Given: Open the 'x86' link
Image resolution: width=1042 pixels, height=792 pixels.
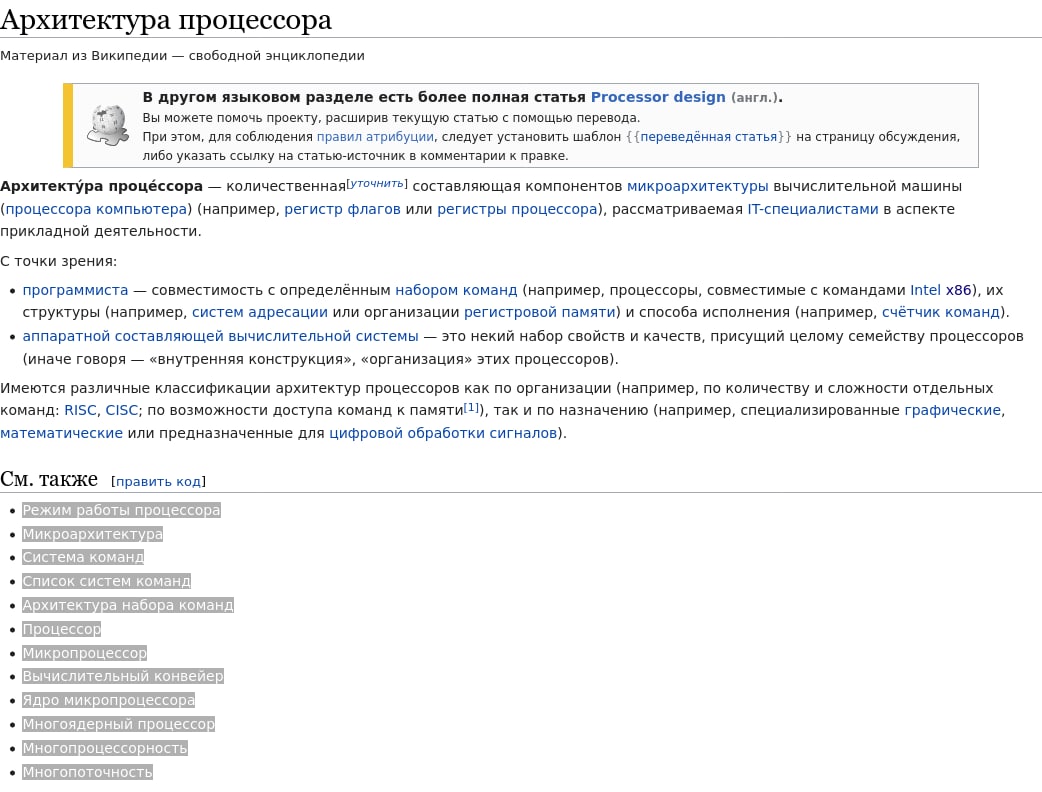Looking at the screenshot, I should tap(958, 290).
